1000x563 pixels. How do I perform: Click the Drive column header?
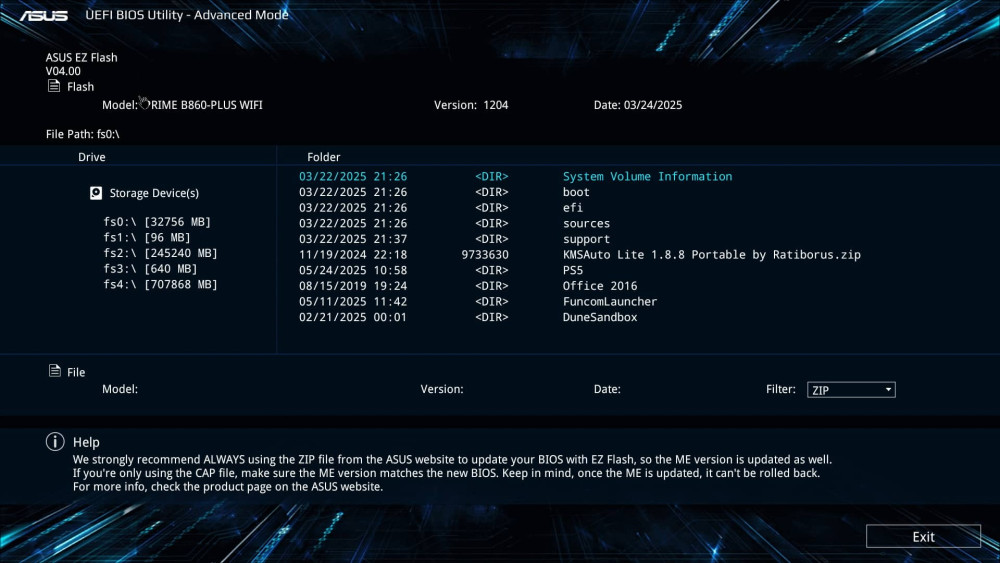click(92, 157)
